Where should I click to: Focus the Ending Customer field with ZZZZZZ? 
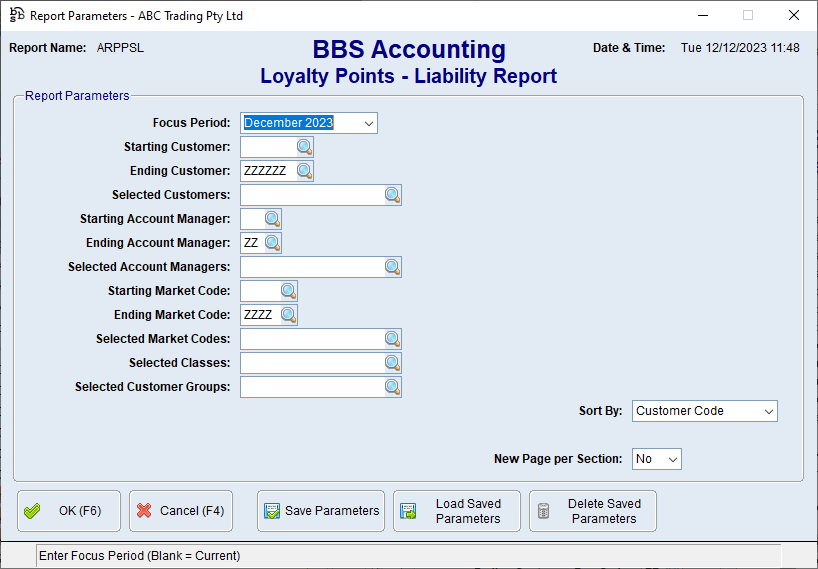click(x=269, y=171)
